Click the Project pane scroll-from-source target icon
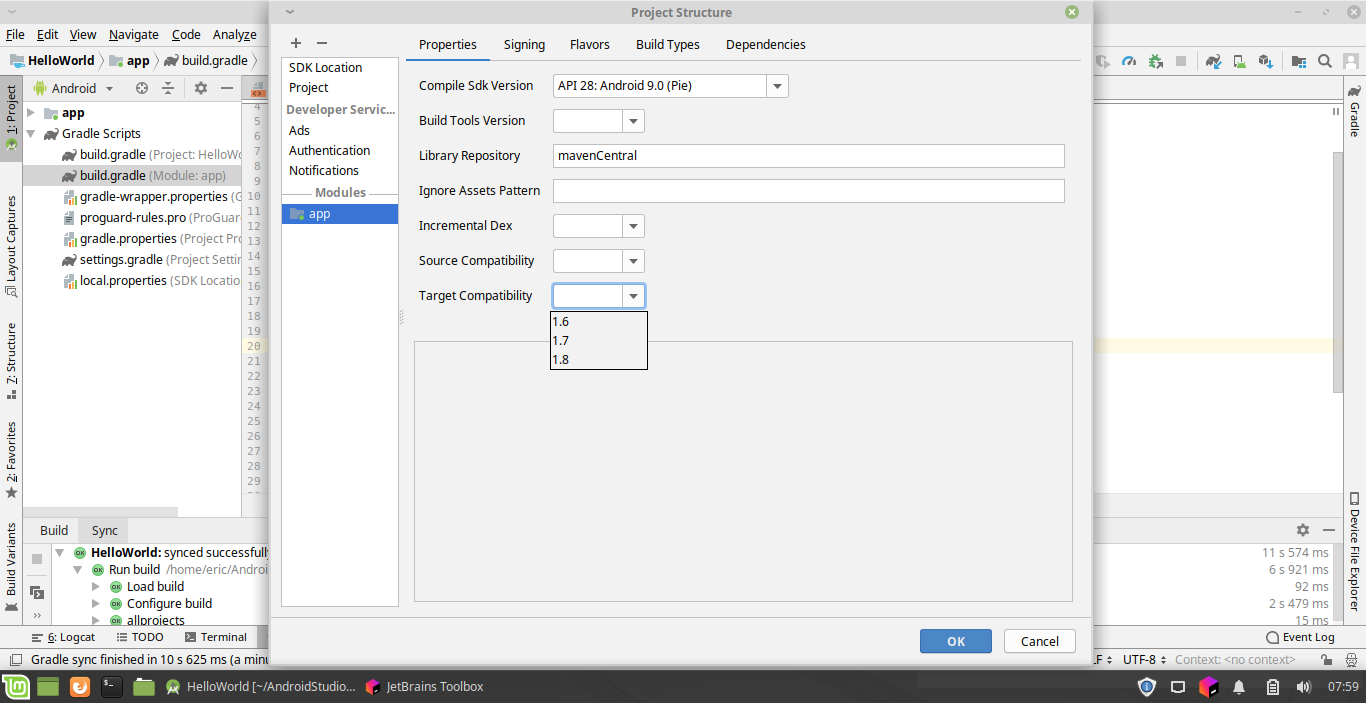The width and height of the screenshot is (1366, 703). (x=142, y=88)
